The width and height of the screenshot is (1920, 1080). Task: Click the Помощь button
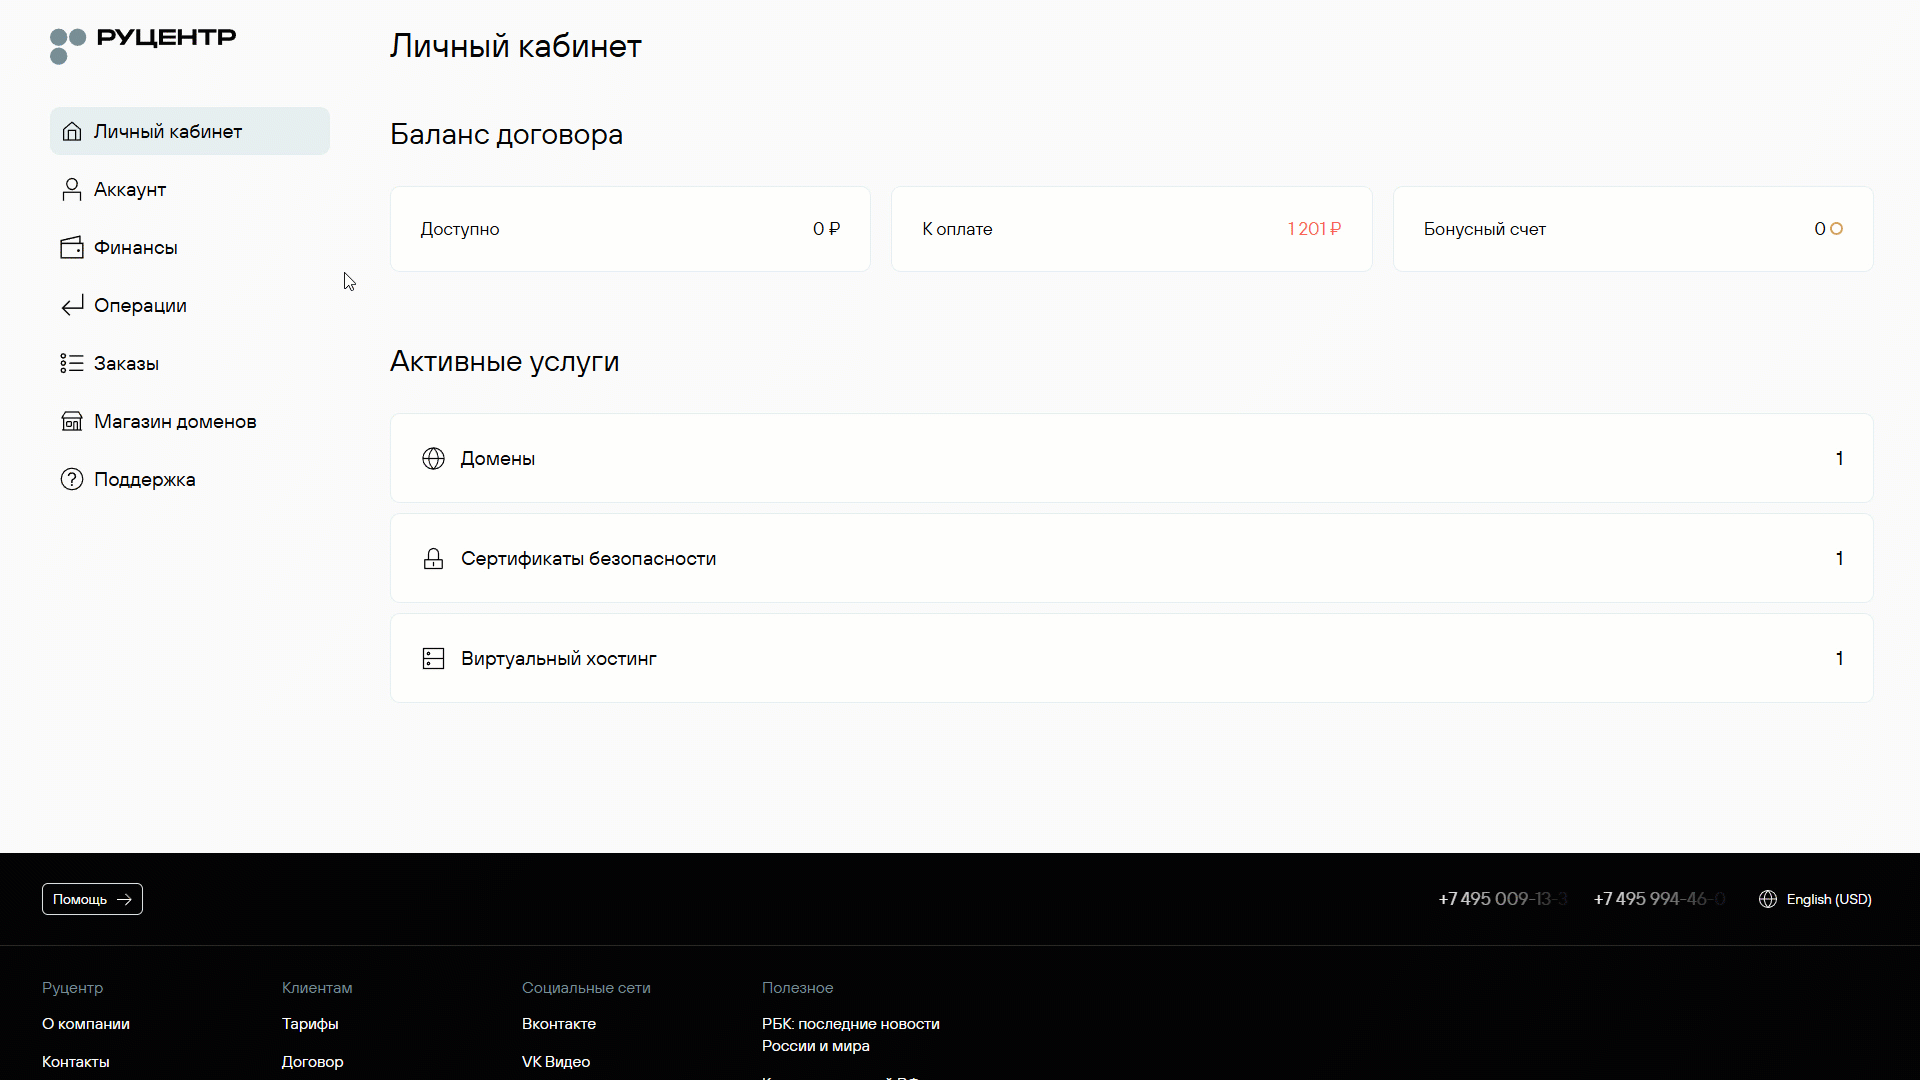pyautogui.click(x=91, y=899)
